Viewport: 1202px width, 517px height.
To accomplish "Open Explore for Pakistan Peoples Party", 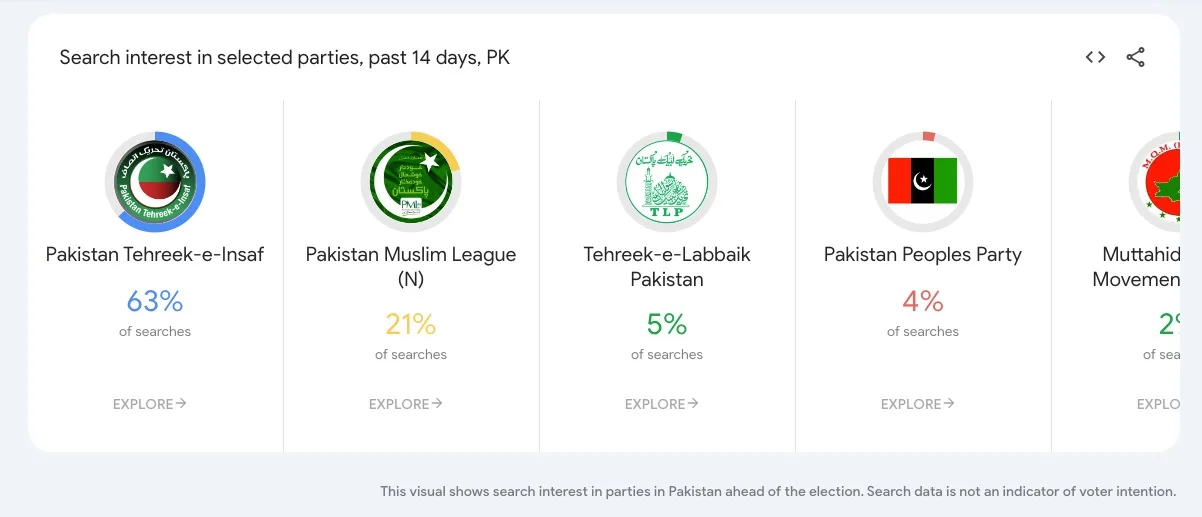I will pos(918,404).
